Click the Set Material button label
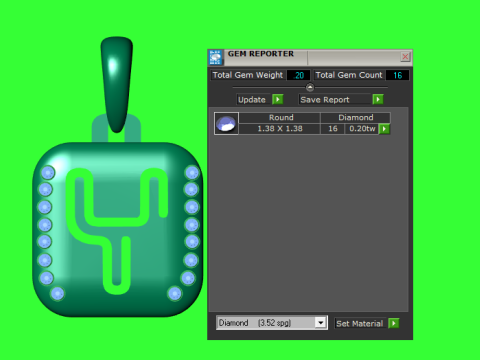 pos(360,323)
